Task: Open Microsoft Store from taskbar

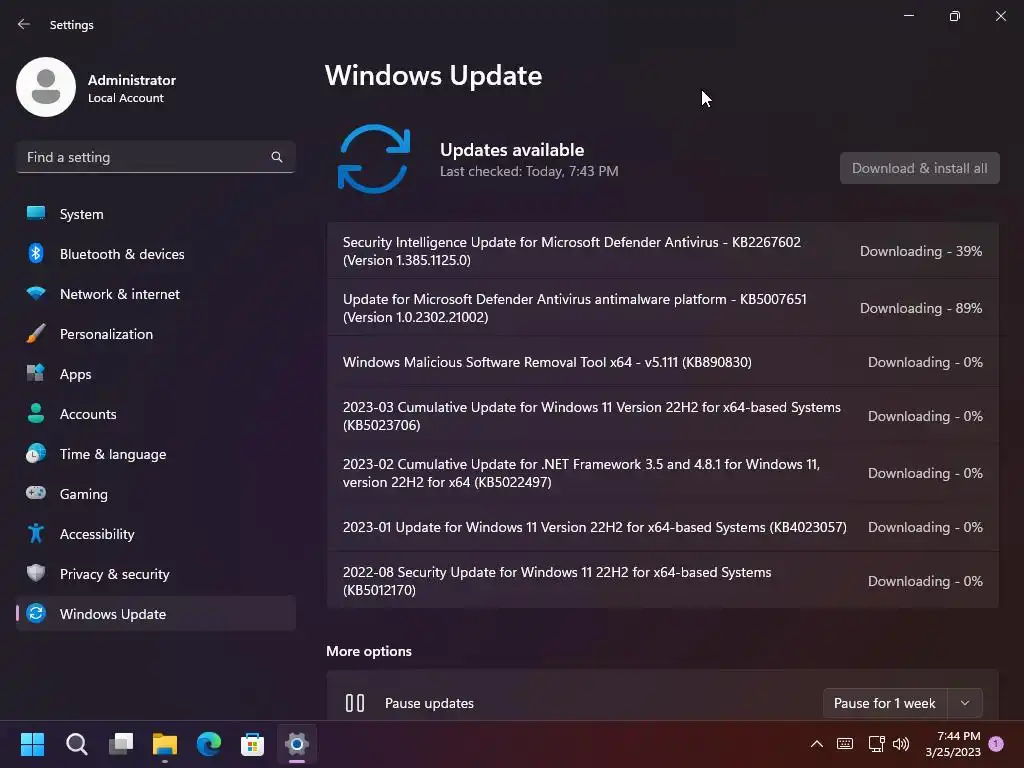Action: click(x=253, y=744)
